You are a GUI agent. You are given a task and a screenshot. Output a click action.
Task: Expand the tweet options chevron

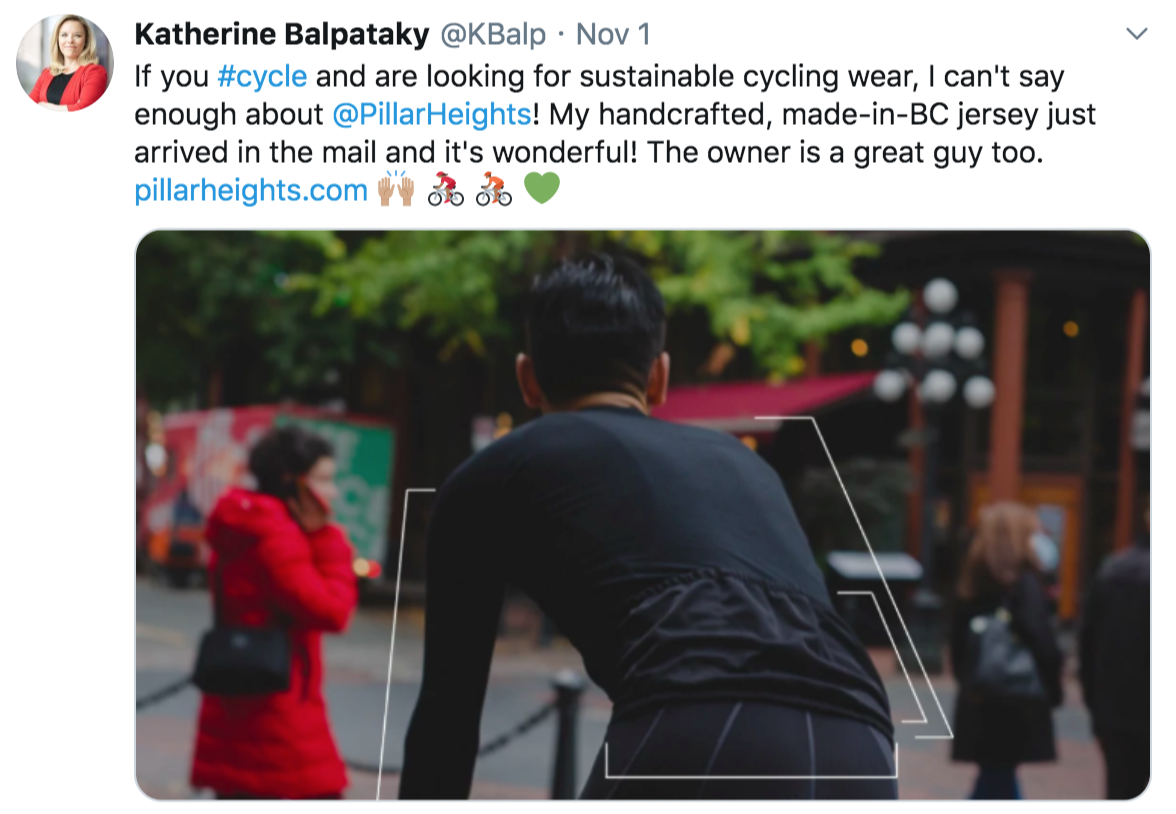click(x=1137, y=34)
